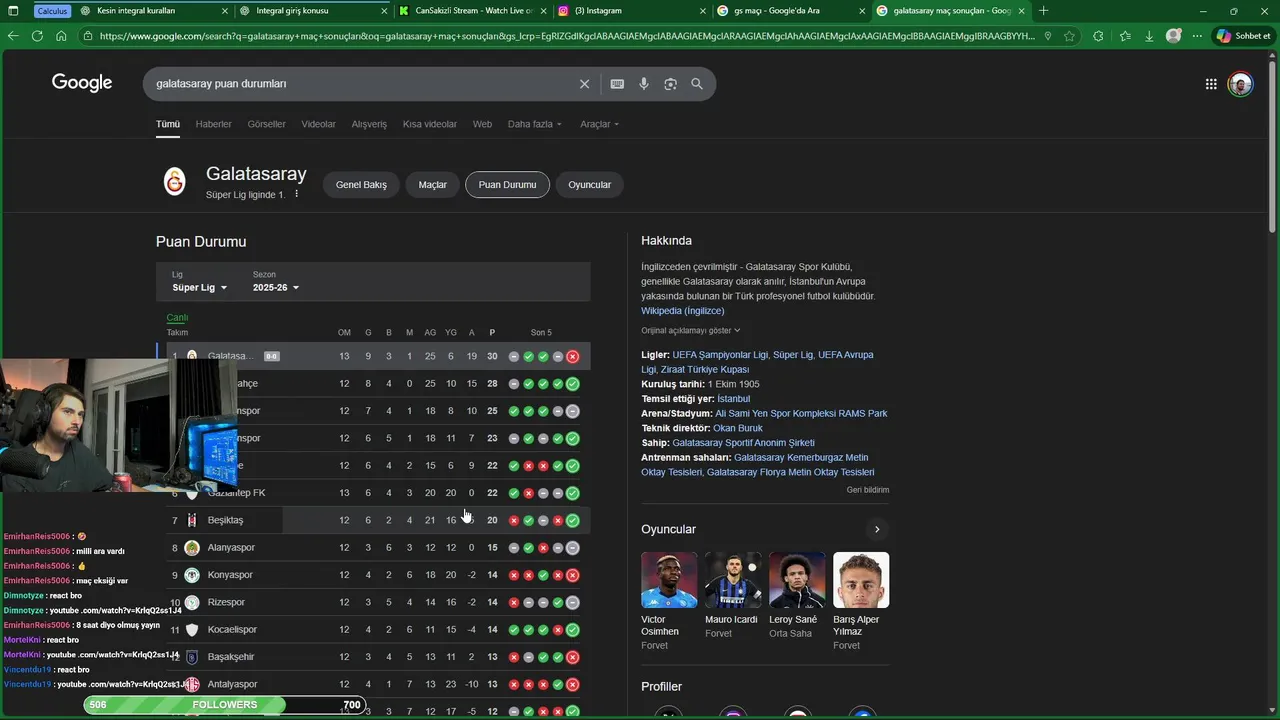Select the Maçlar chip

(433, 185)
